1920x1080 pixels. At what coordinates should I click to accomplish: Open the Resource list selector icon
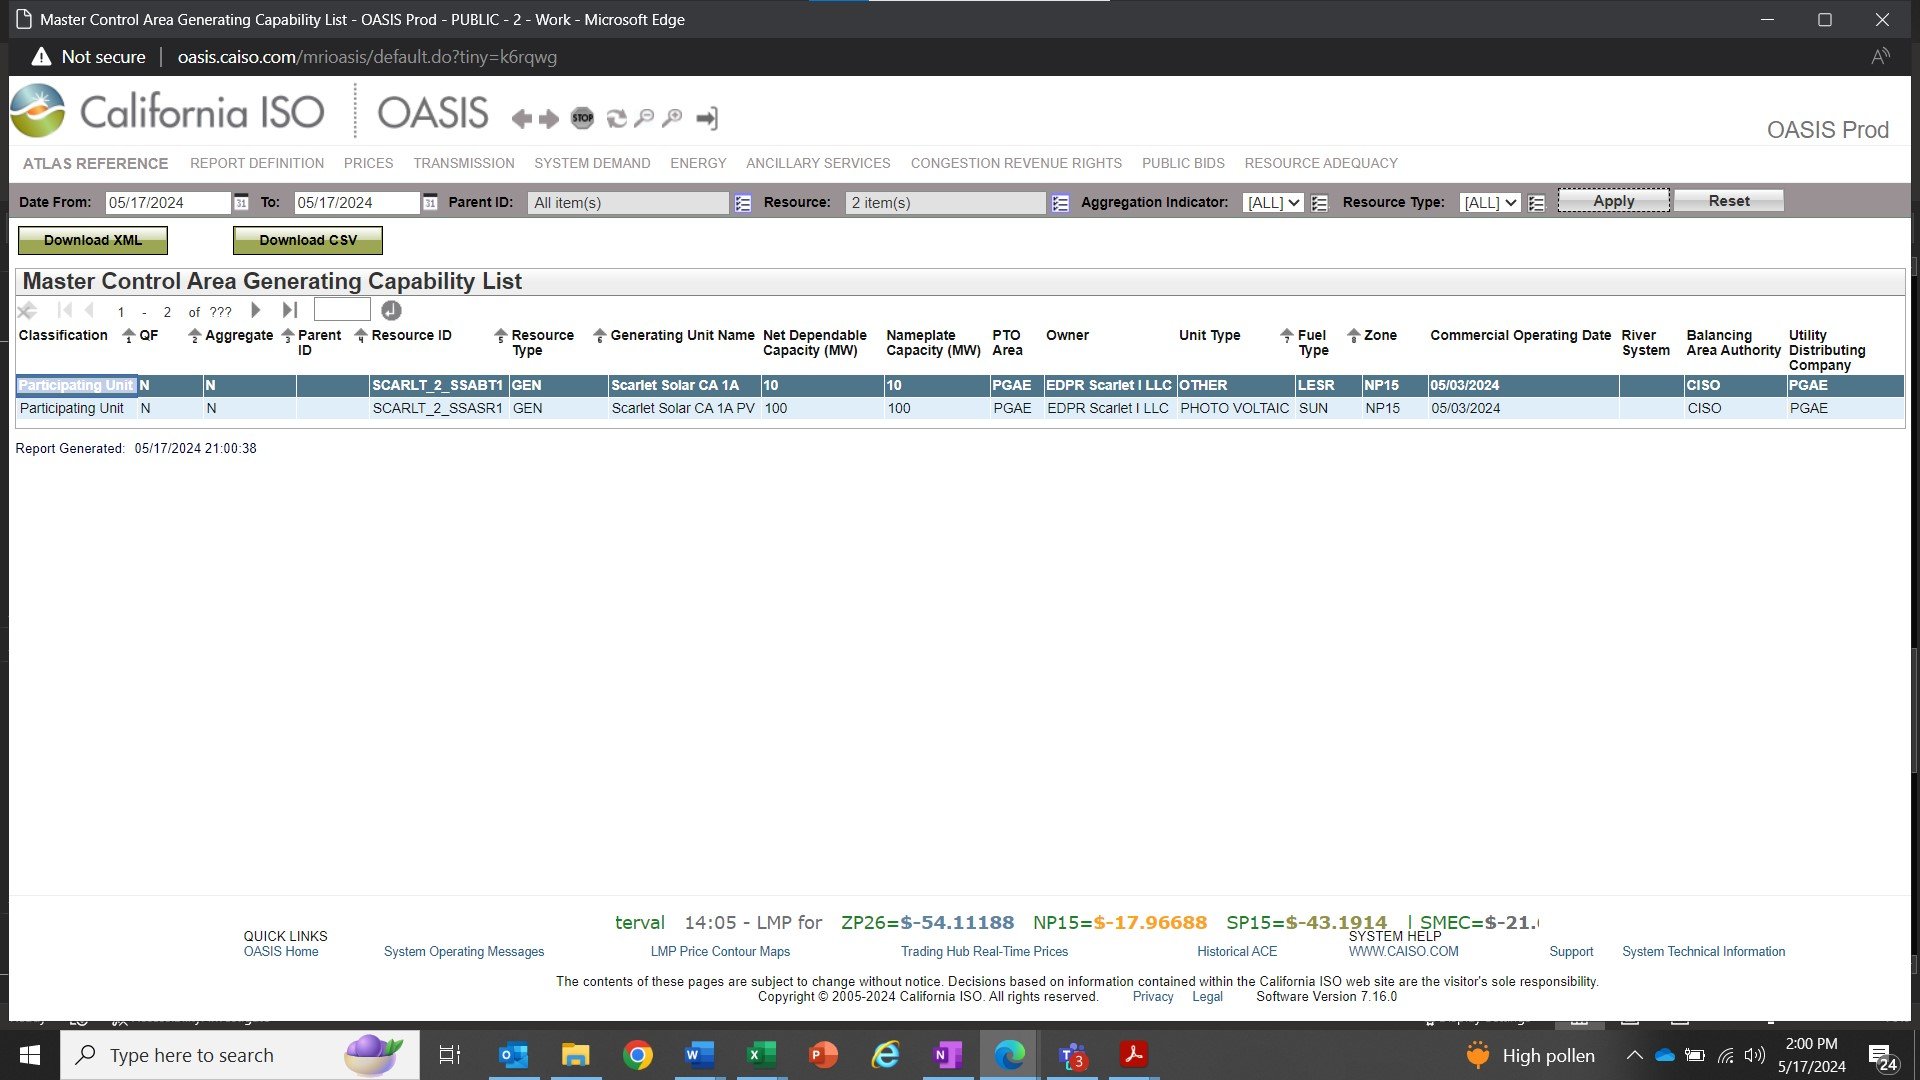pyautogui.click(x=1061, y=203)
